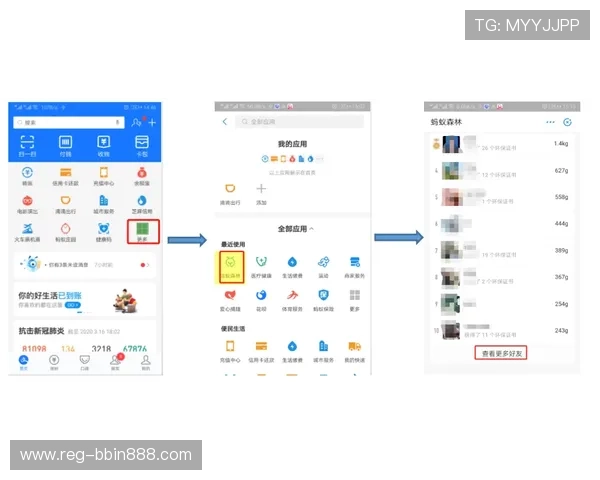
Task: Switch to the Home tab at bottom
Action: tap(24, 362)
